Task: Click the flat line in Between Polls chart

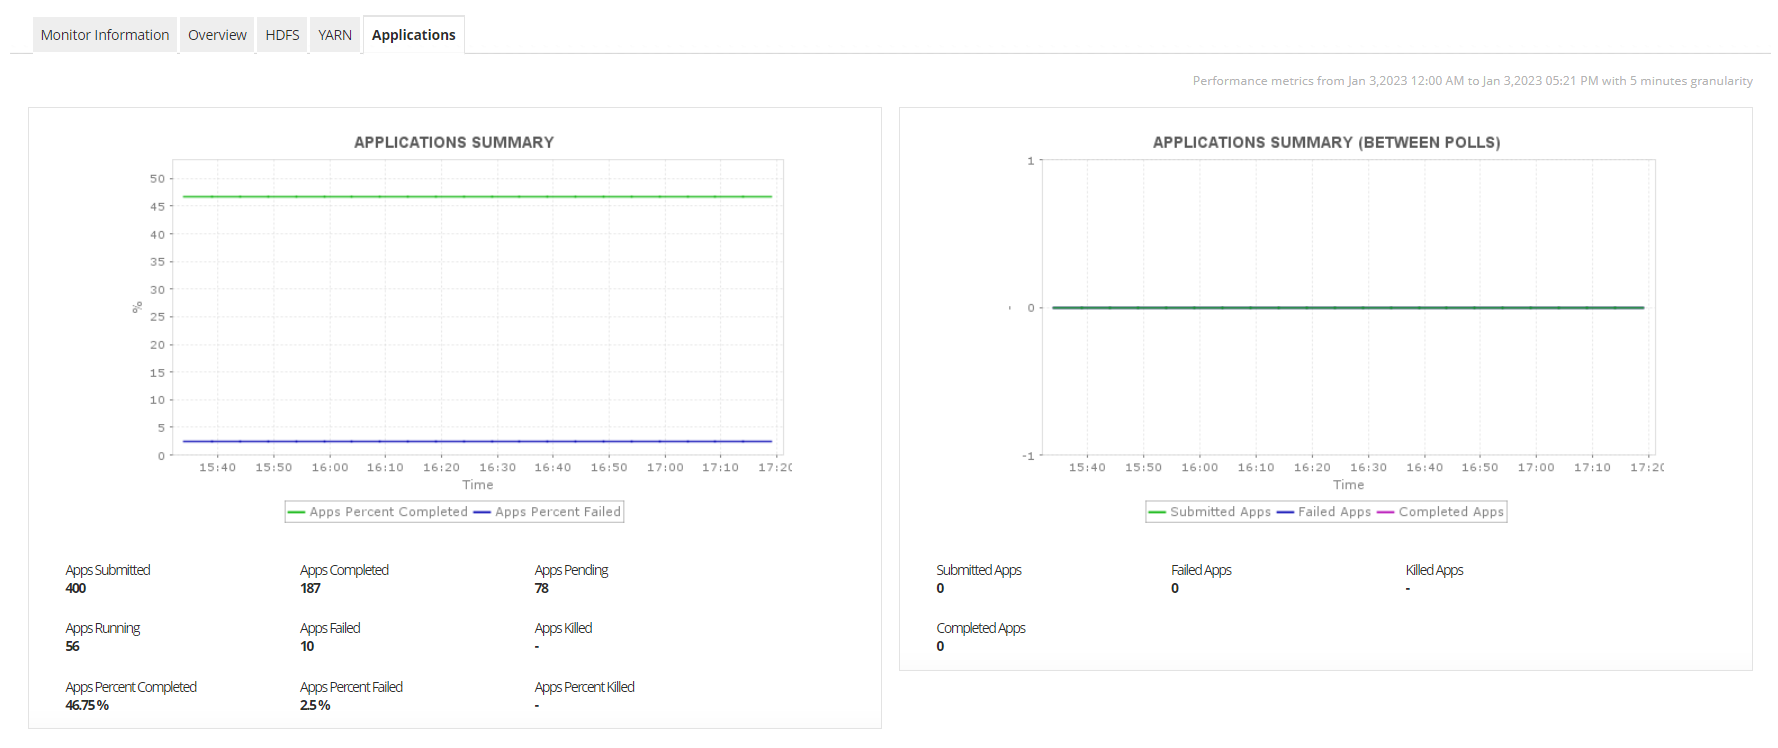Action: point(1348,308)
